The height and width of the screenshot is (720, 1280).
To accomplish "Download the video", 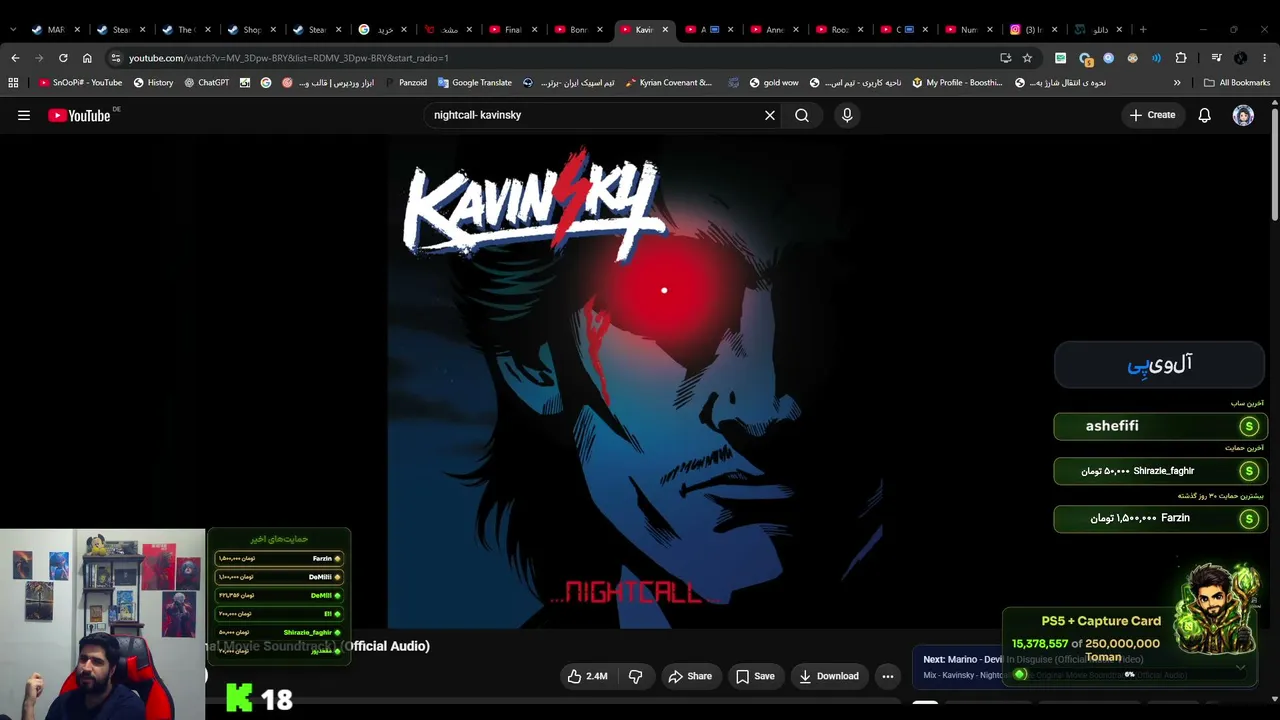I will 828,676.
